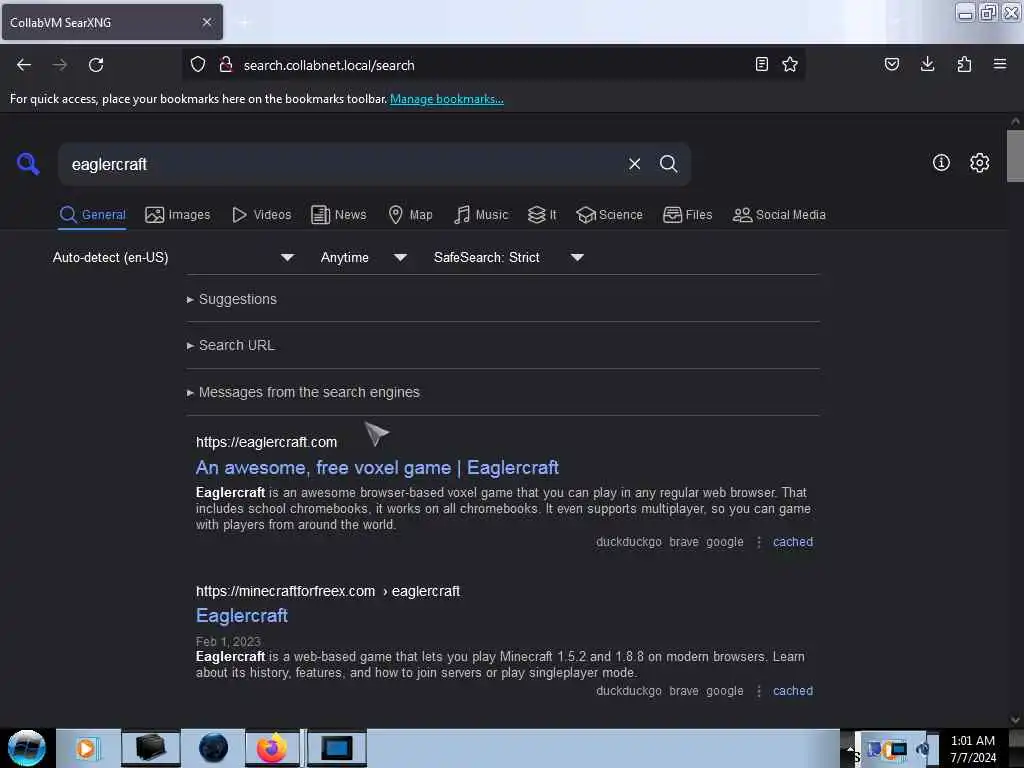1024x768 pixels.
Task: Open the taskbar clock showing 1:01 AM
Action: [x=972, y=748]
